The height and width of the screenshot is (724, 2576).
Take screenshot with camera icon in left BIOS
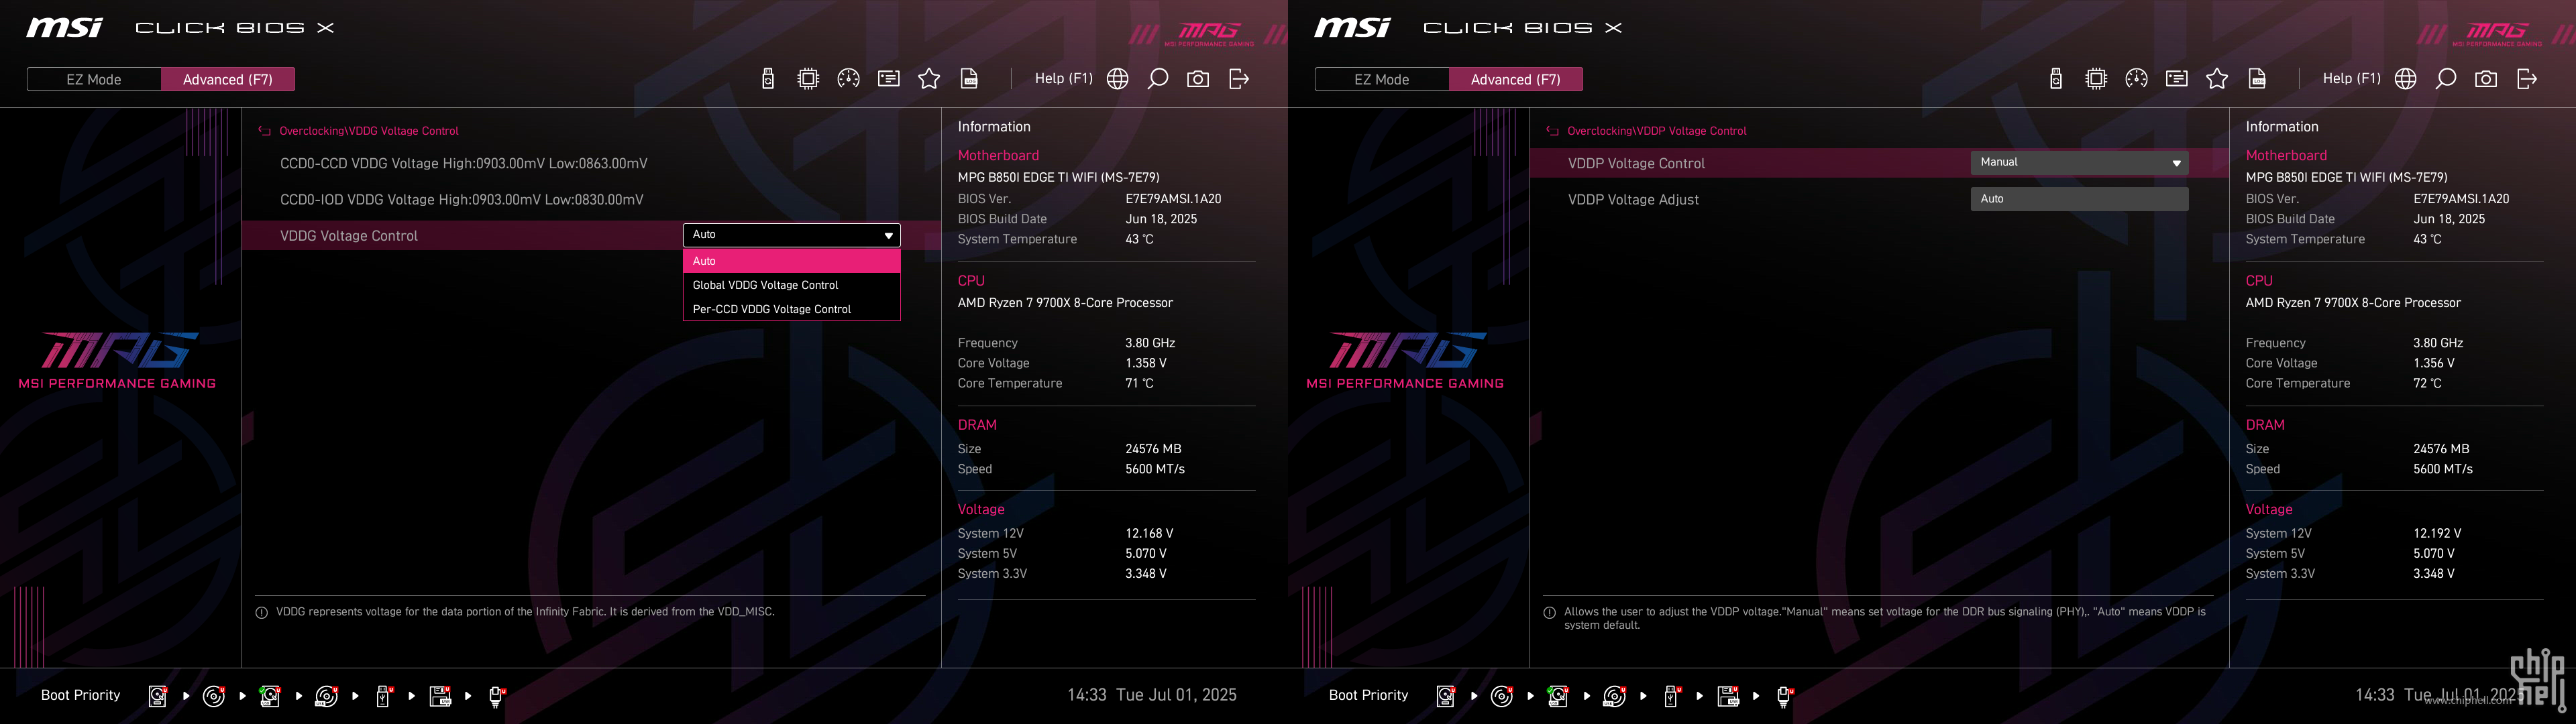[x=1198, y=79]
